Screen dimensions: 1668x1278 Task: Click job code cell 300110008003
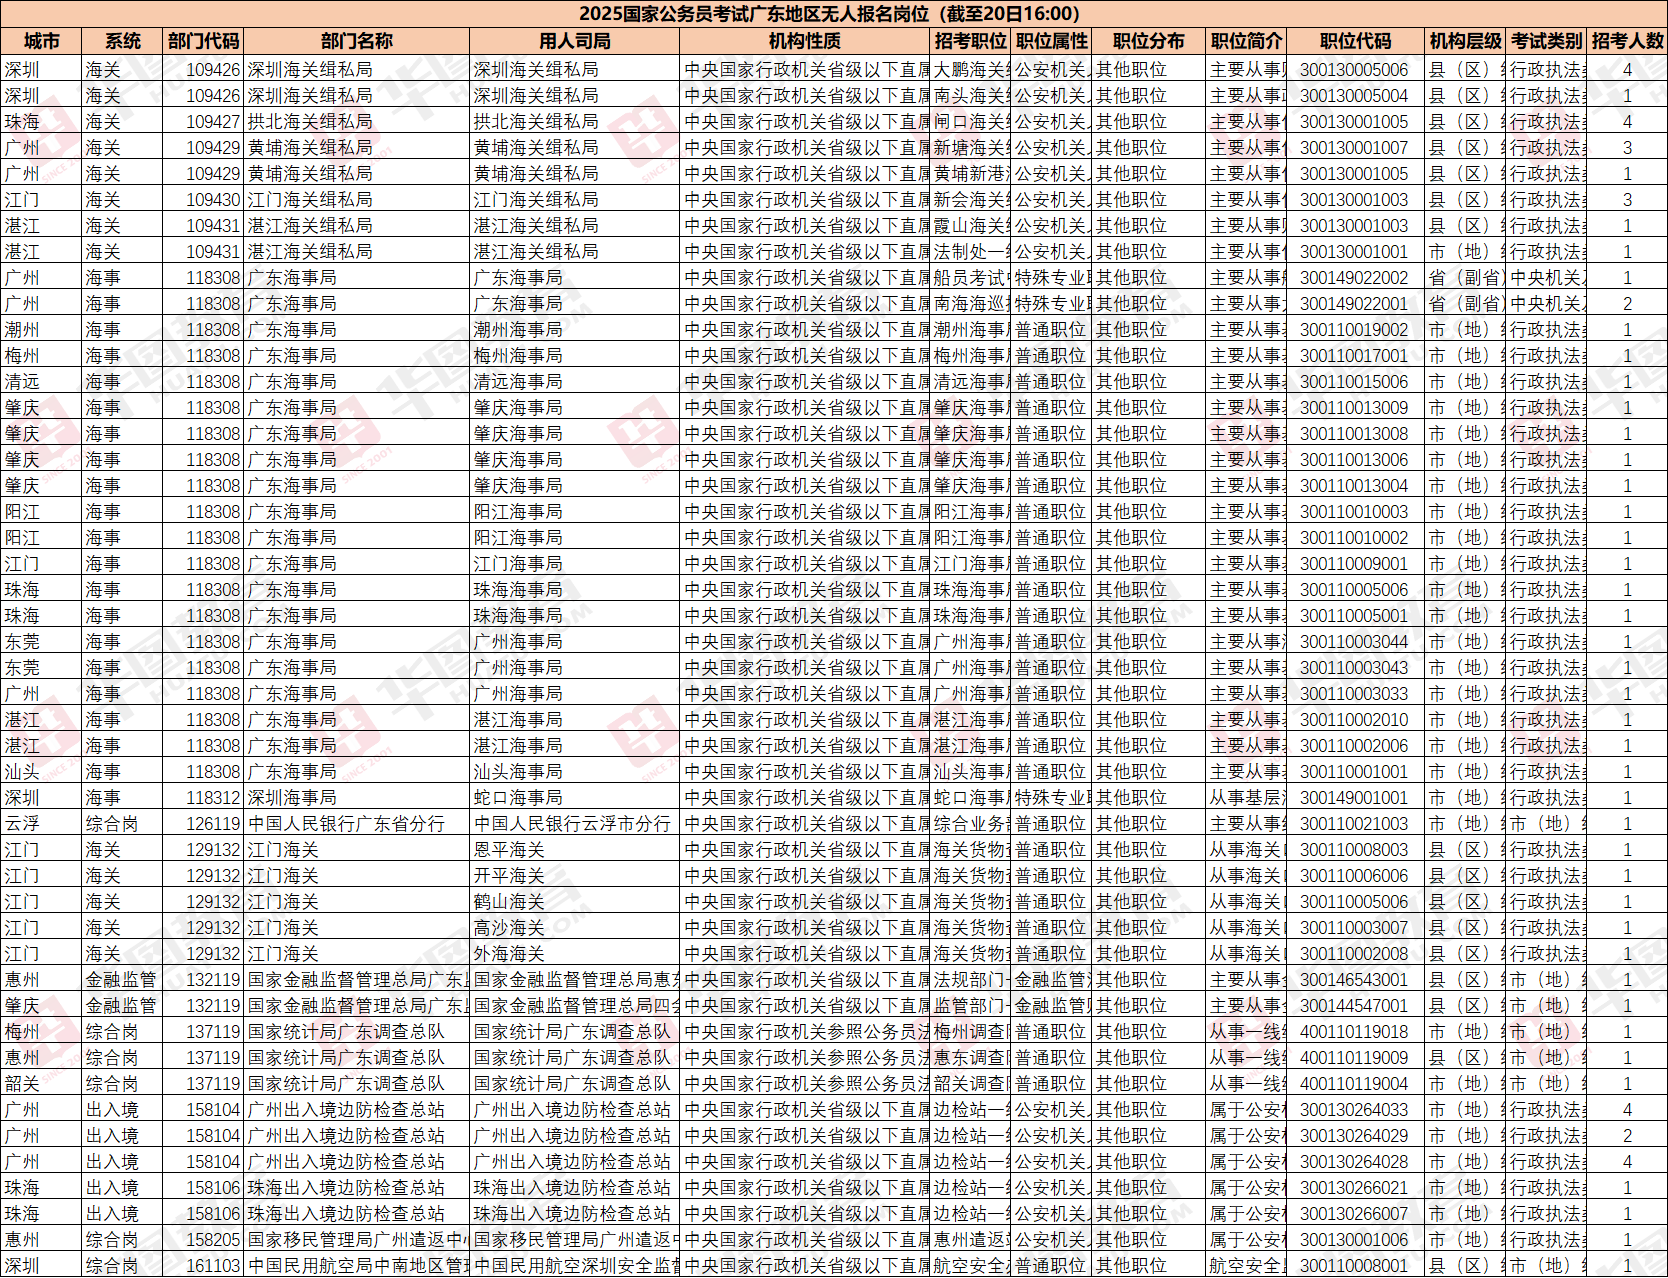click(x=1355, y=850)
